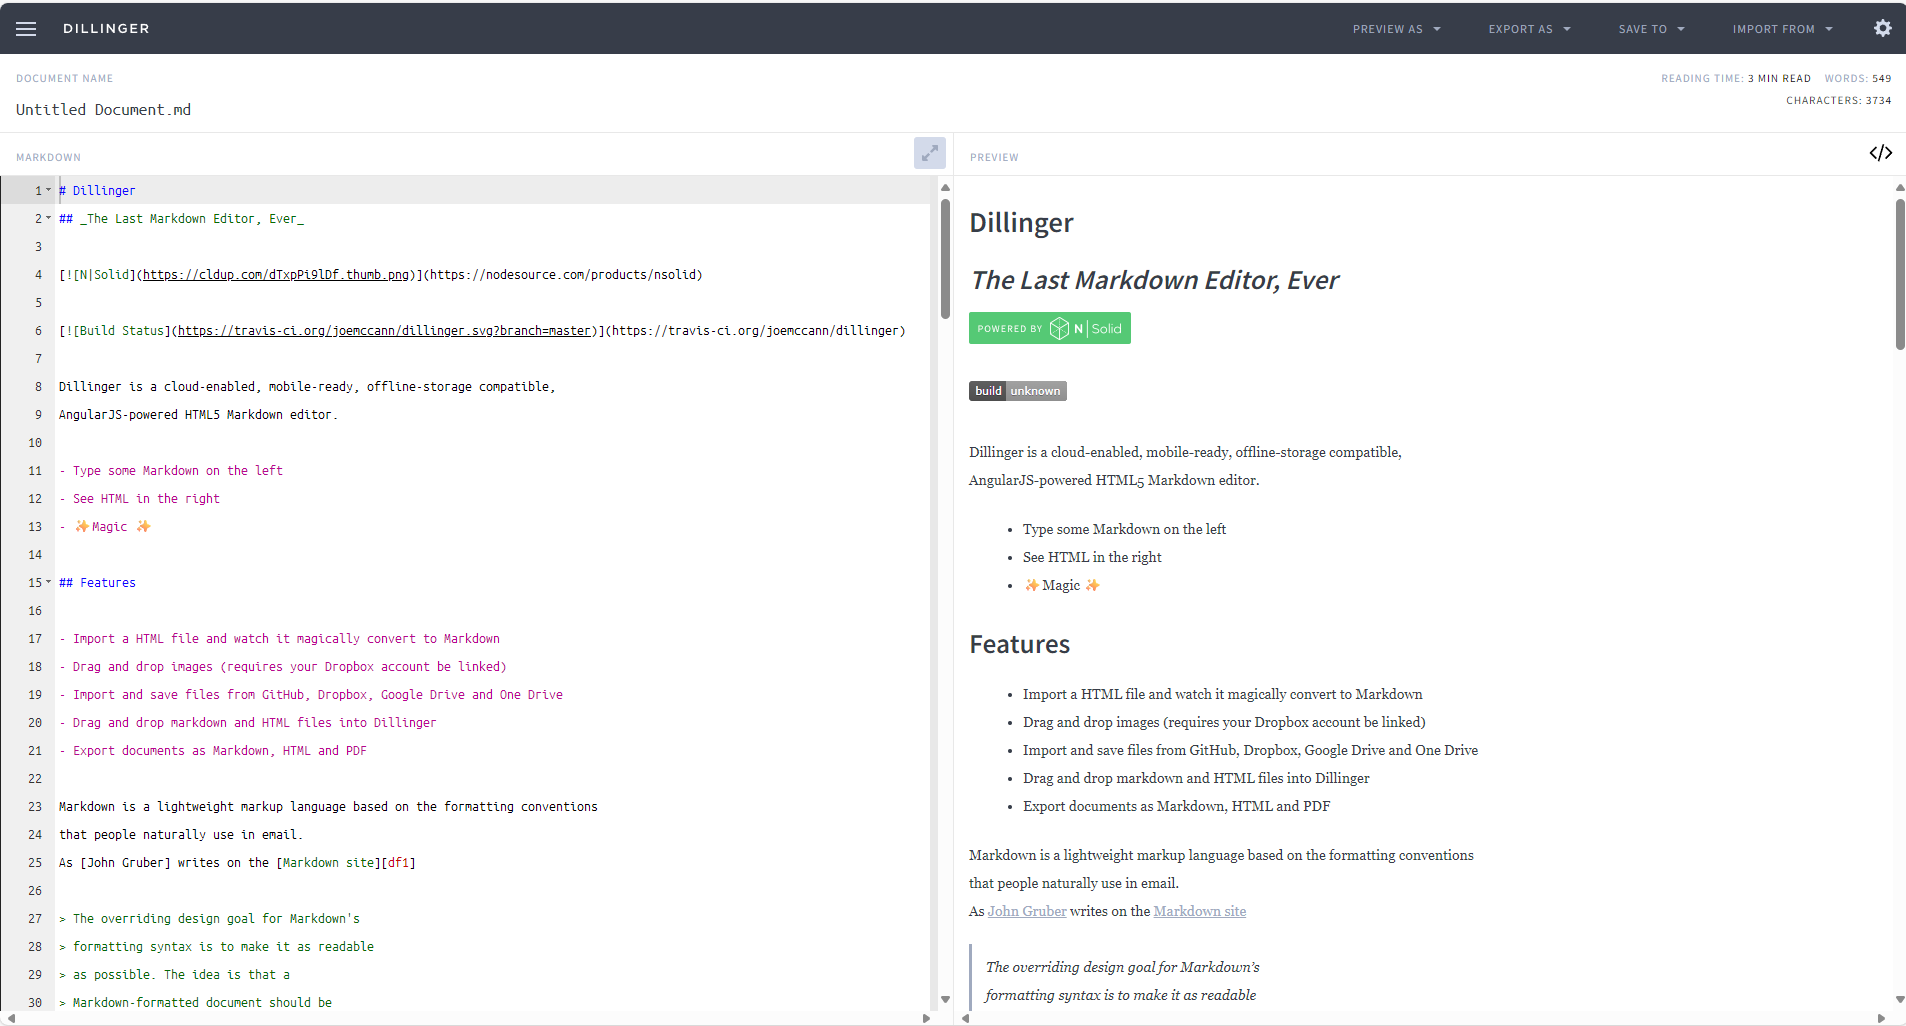This screenshot has height=1026, width=1906.
Task: Click the MARKDOWN pane label
Action: pyautogui.click(x=48, y=157)
